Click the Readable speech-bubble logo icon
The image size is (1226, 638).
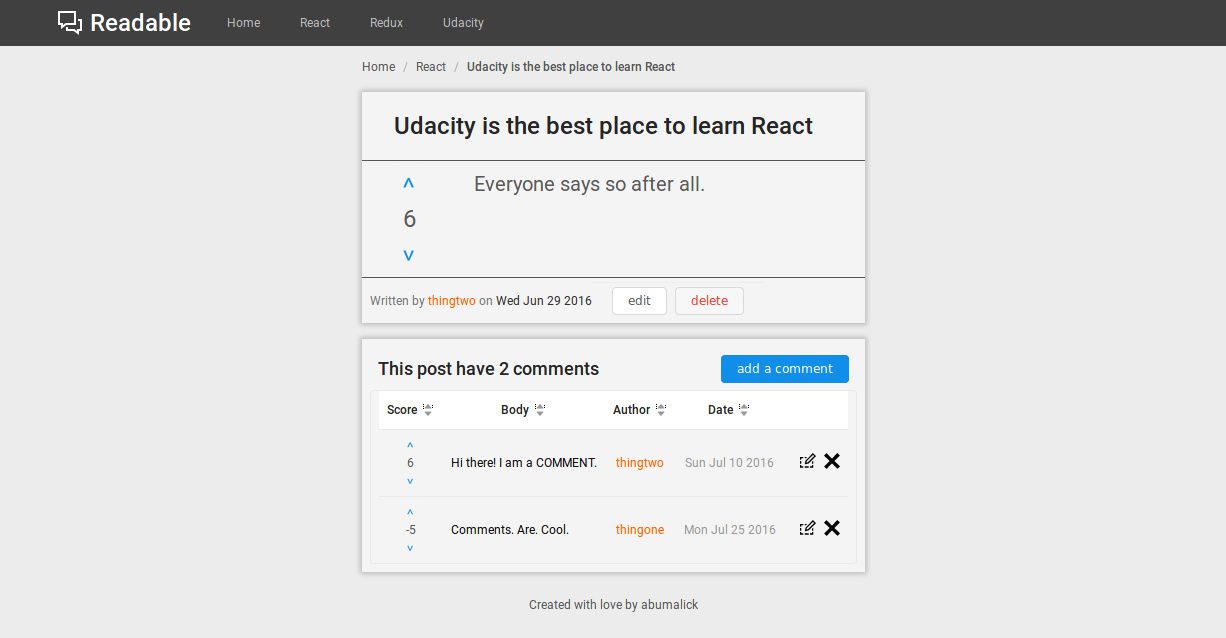point(70,22)
